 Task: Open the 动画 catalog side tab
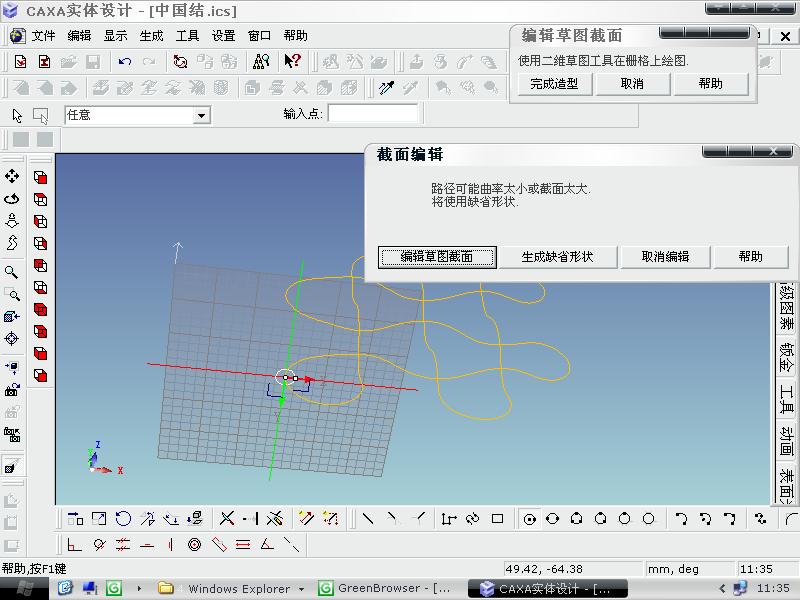click(786, 442)
